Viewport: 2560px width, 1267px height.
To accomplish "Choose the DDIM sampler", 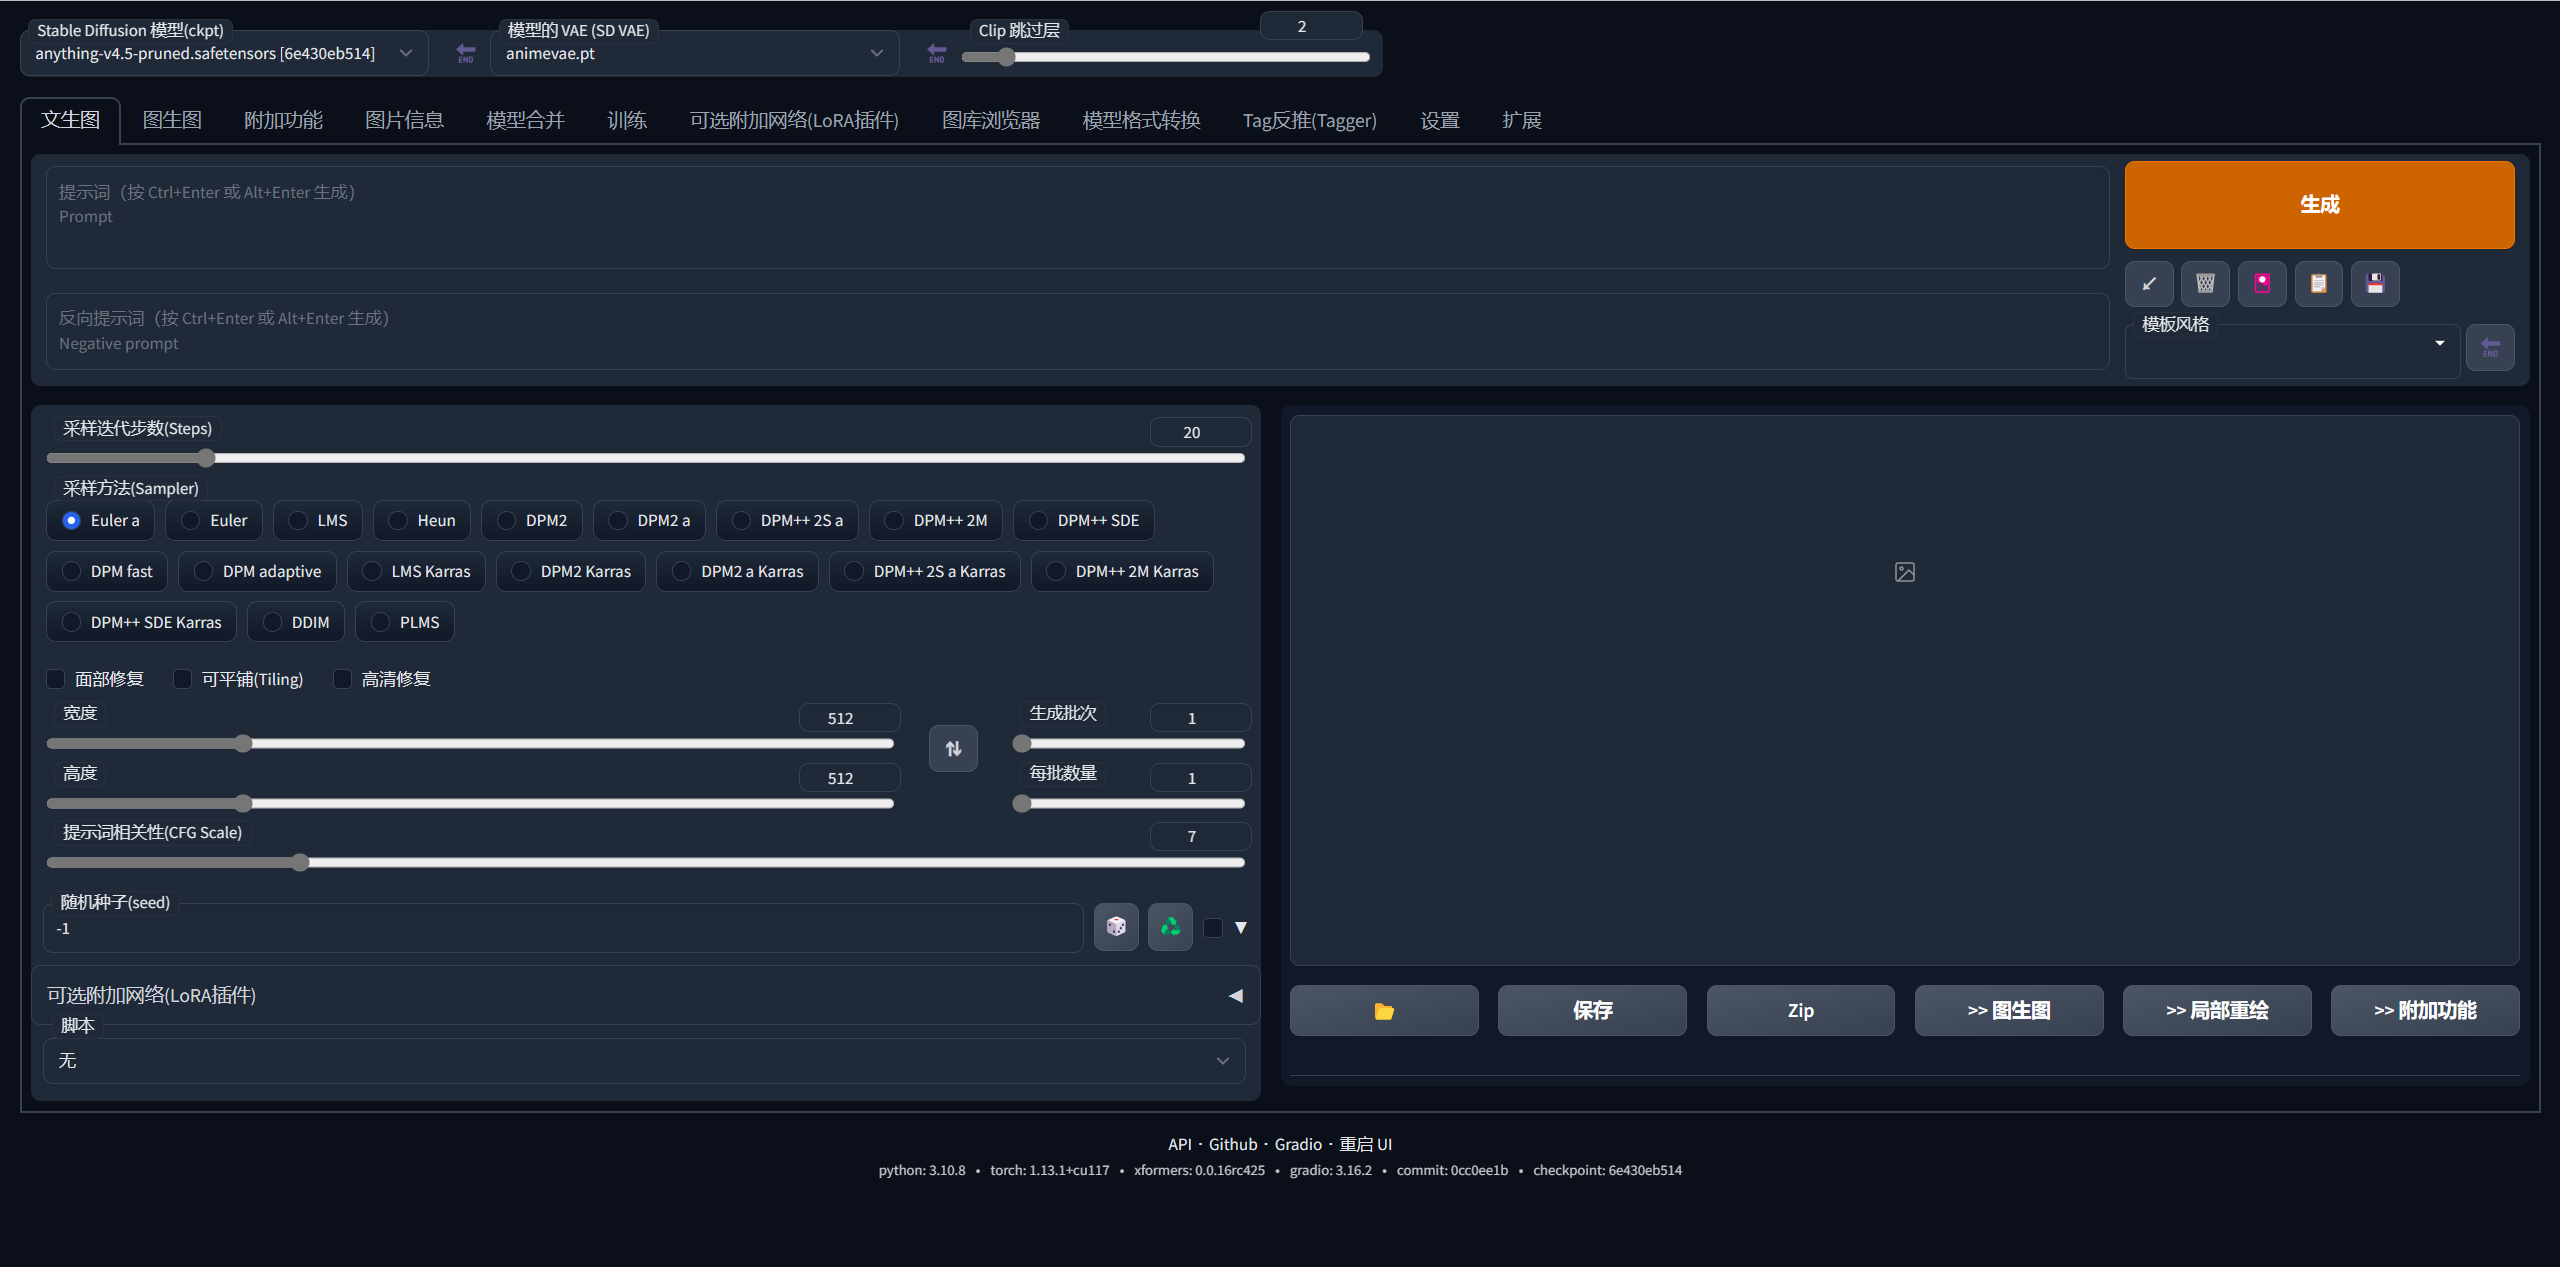I will 296,623.
